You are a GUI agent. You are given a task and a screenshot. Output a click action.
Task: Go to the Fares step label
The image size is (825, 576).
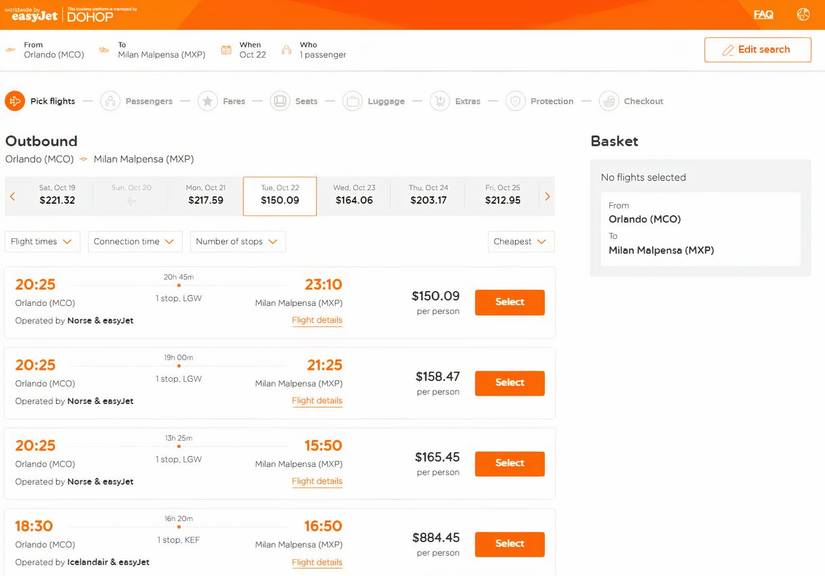pos(234,101)
